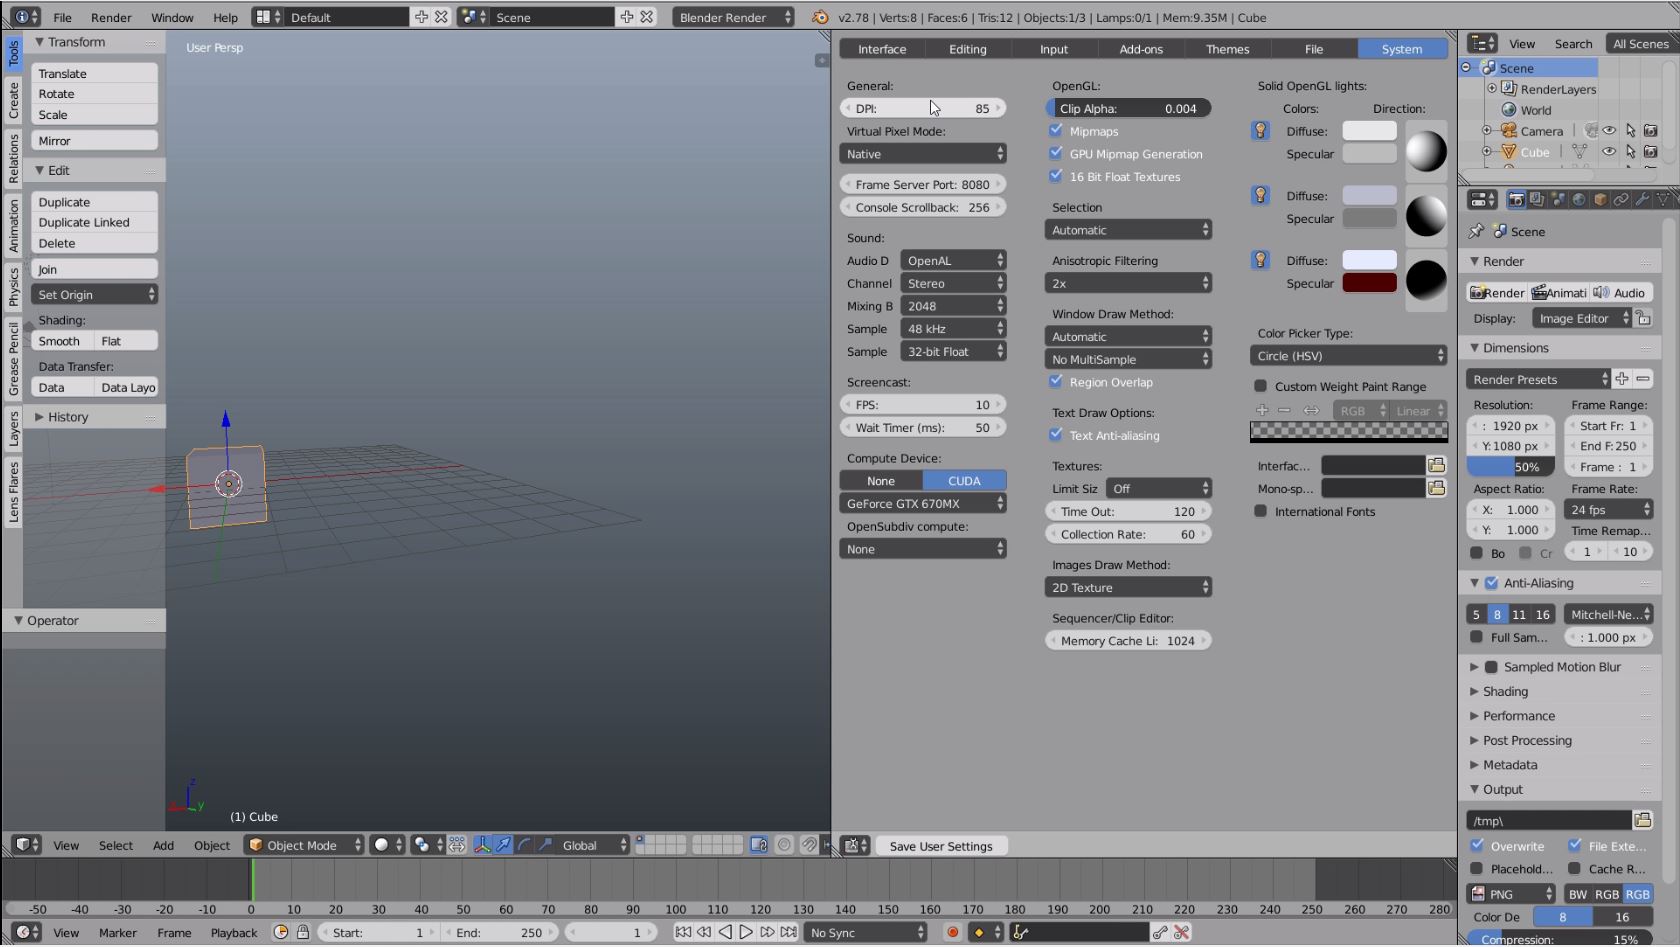1680x947 pixels.
Task: Play the animation forward
Action: pos(746,932)
